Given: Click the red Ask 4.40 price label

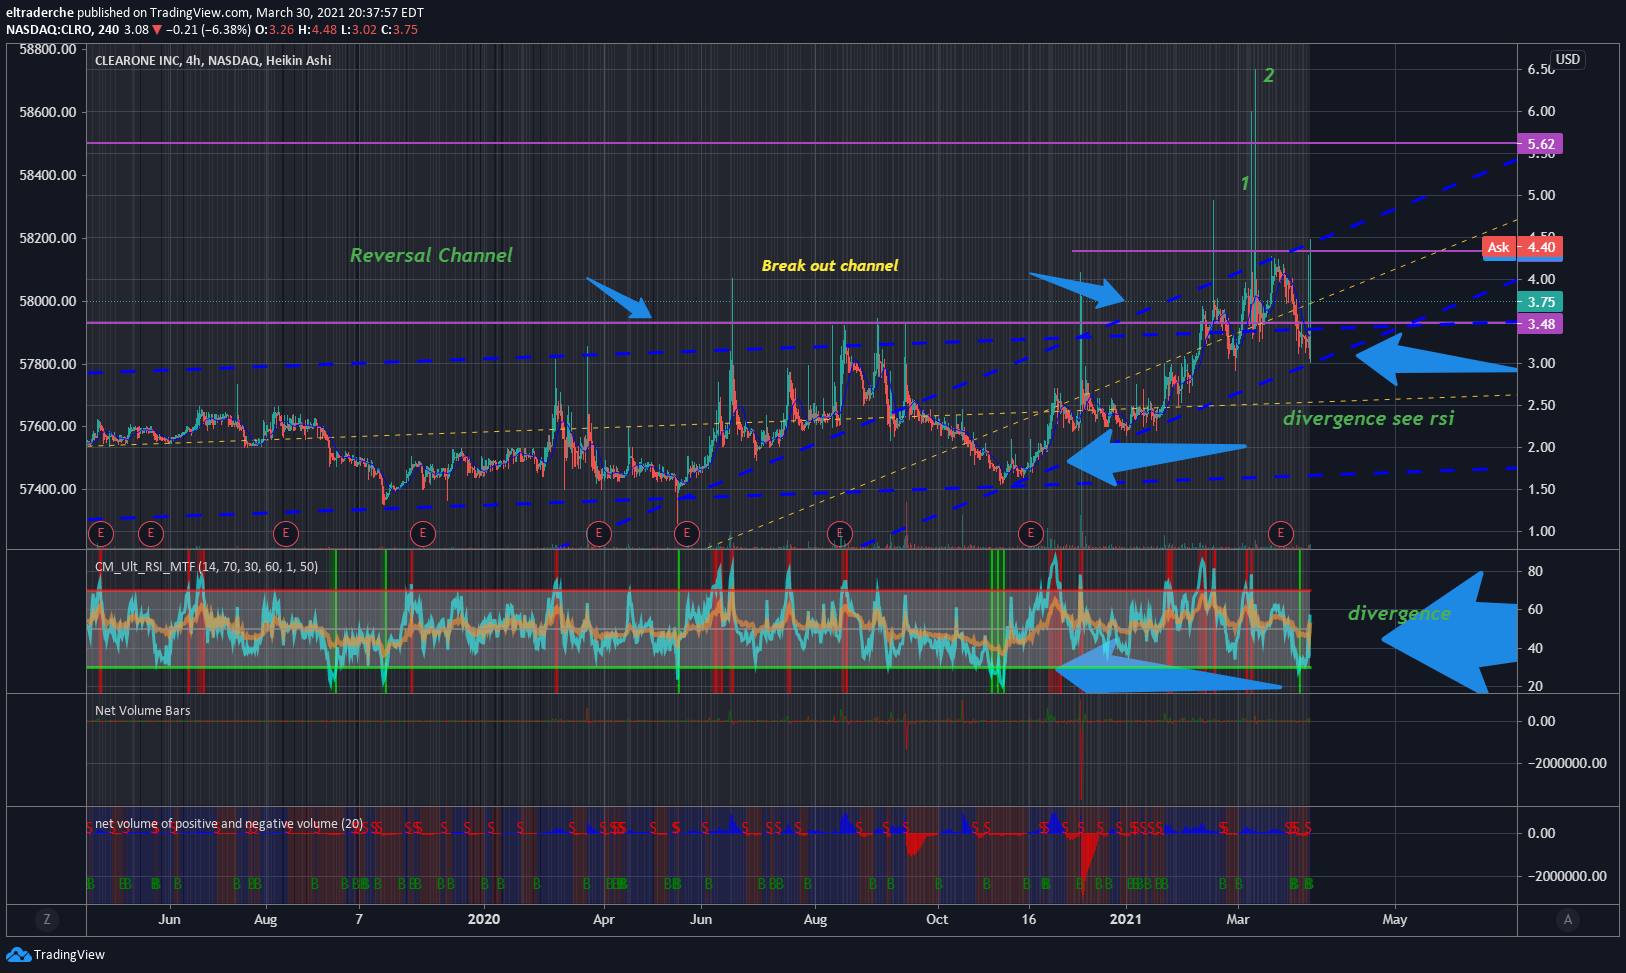Looking at the screenshot, I should [x=1522, y=247].
